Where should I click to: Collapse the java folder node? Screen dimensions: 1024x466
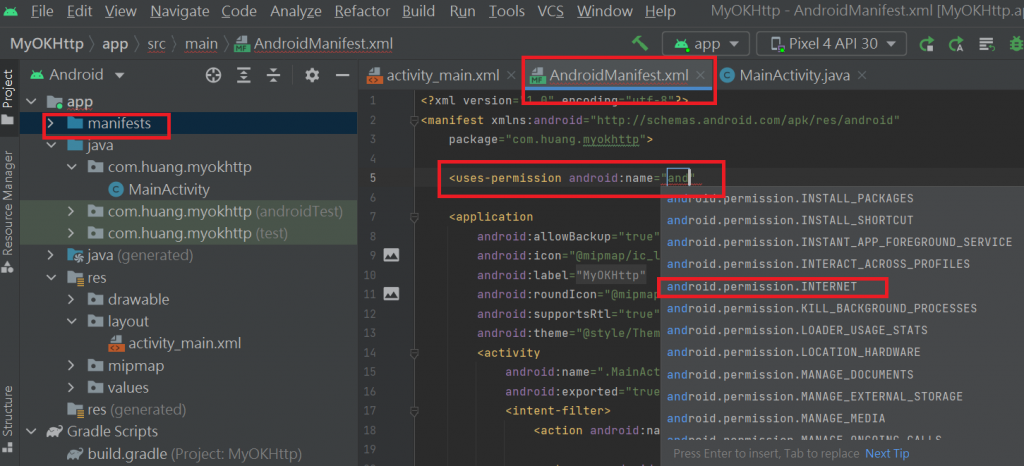coord(51,146)
